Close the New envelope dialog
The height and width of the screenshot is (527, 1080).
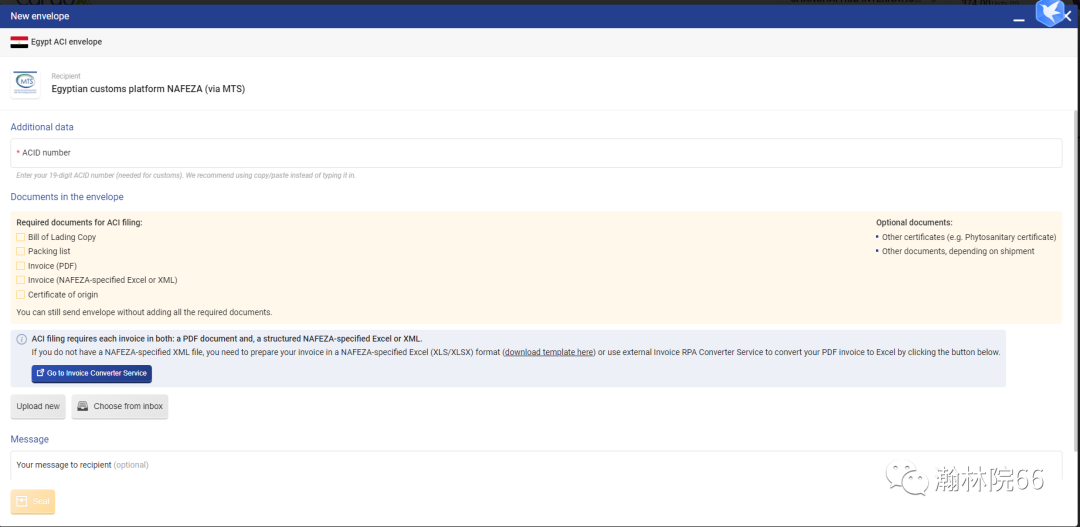coord(1068,17)
